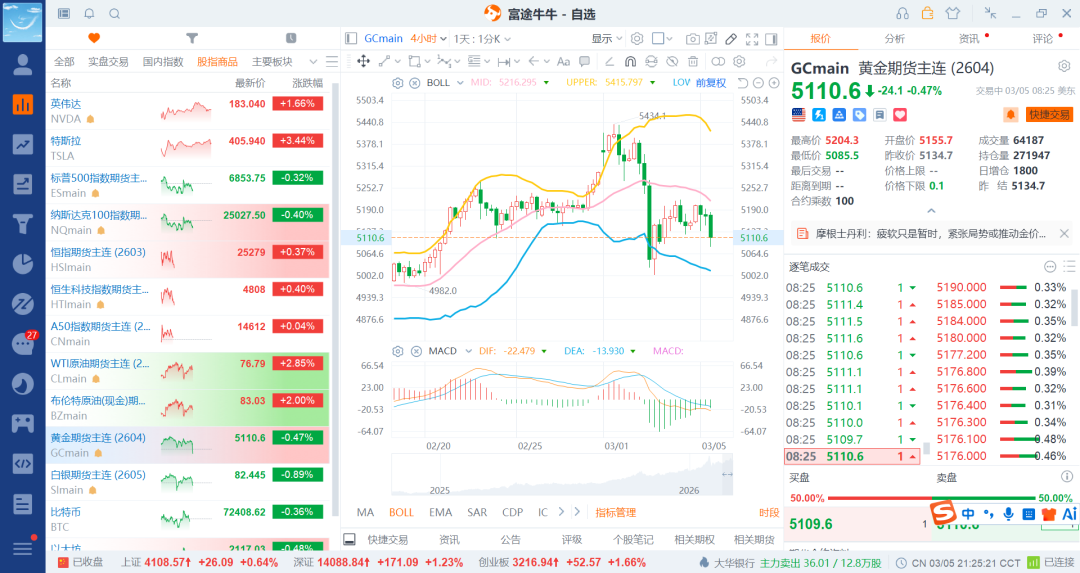Zoom in chart with plus circle
This screenshot has height=573, width=1080.
click(774, 83)
